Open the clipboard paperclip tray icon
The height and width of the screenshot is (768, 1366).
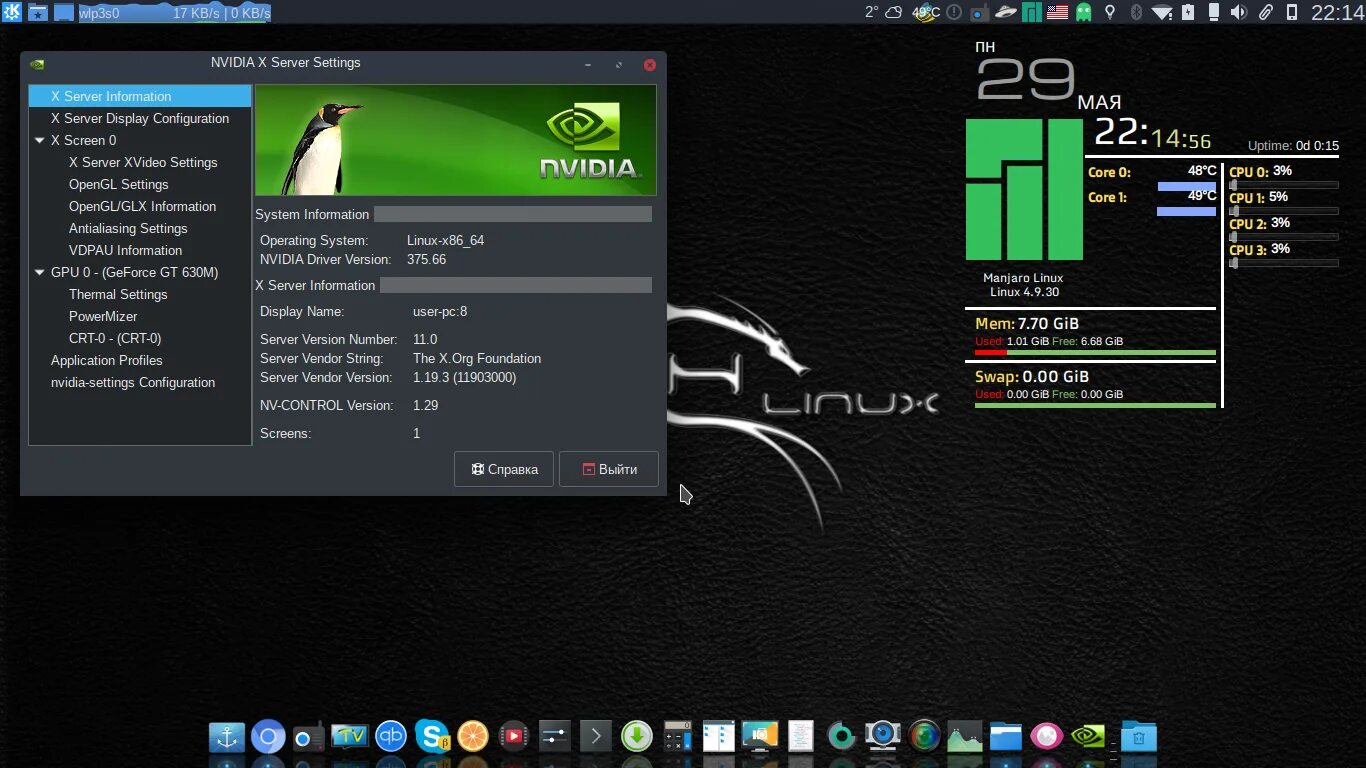pyautogui.click(x=1265, y=12)
